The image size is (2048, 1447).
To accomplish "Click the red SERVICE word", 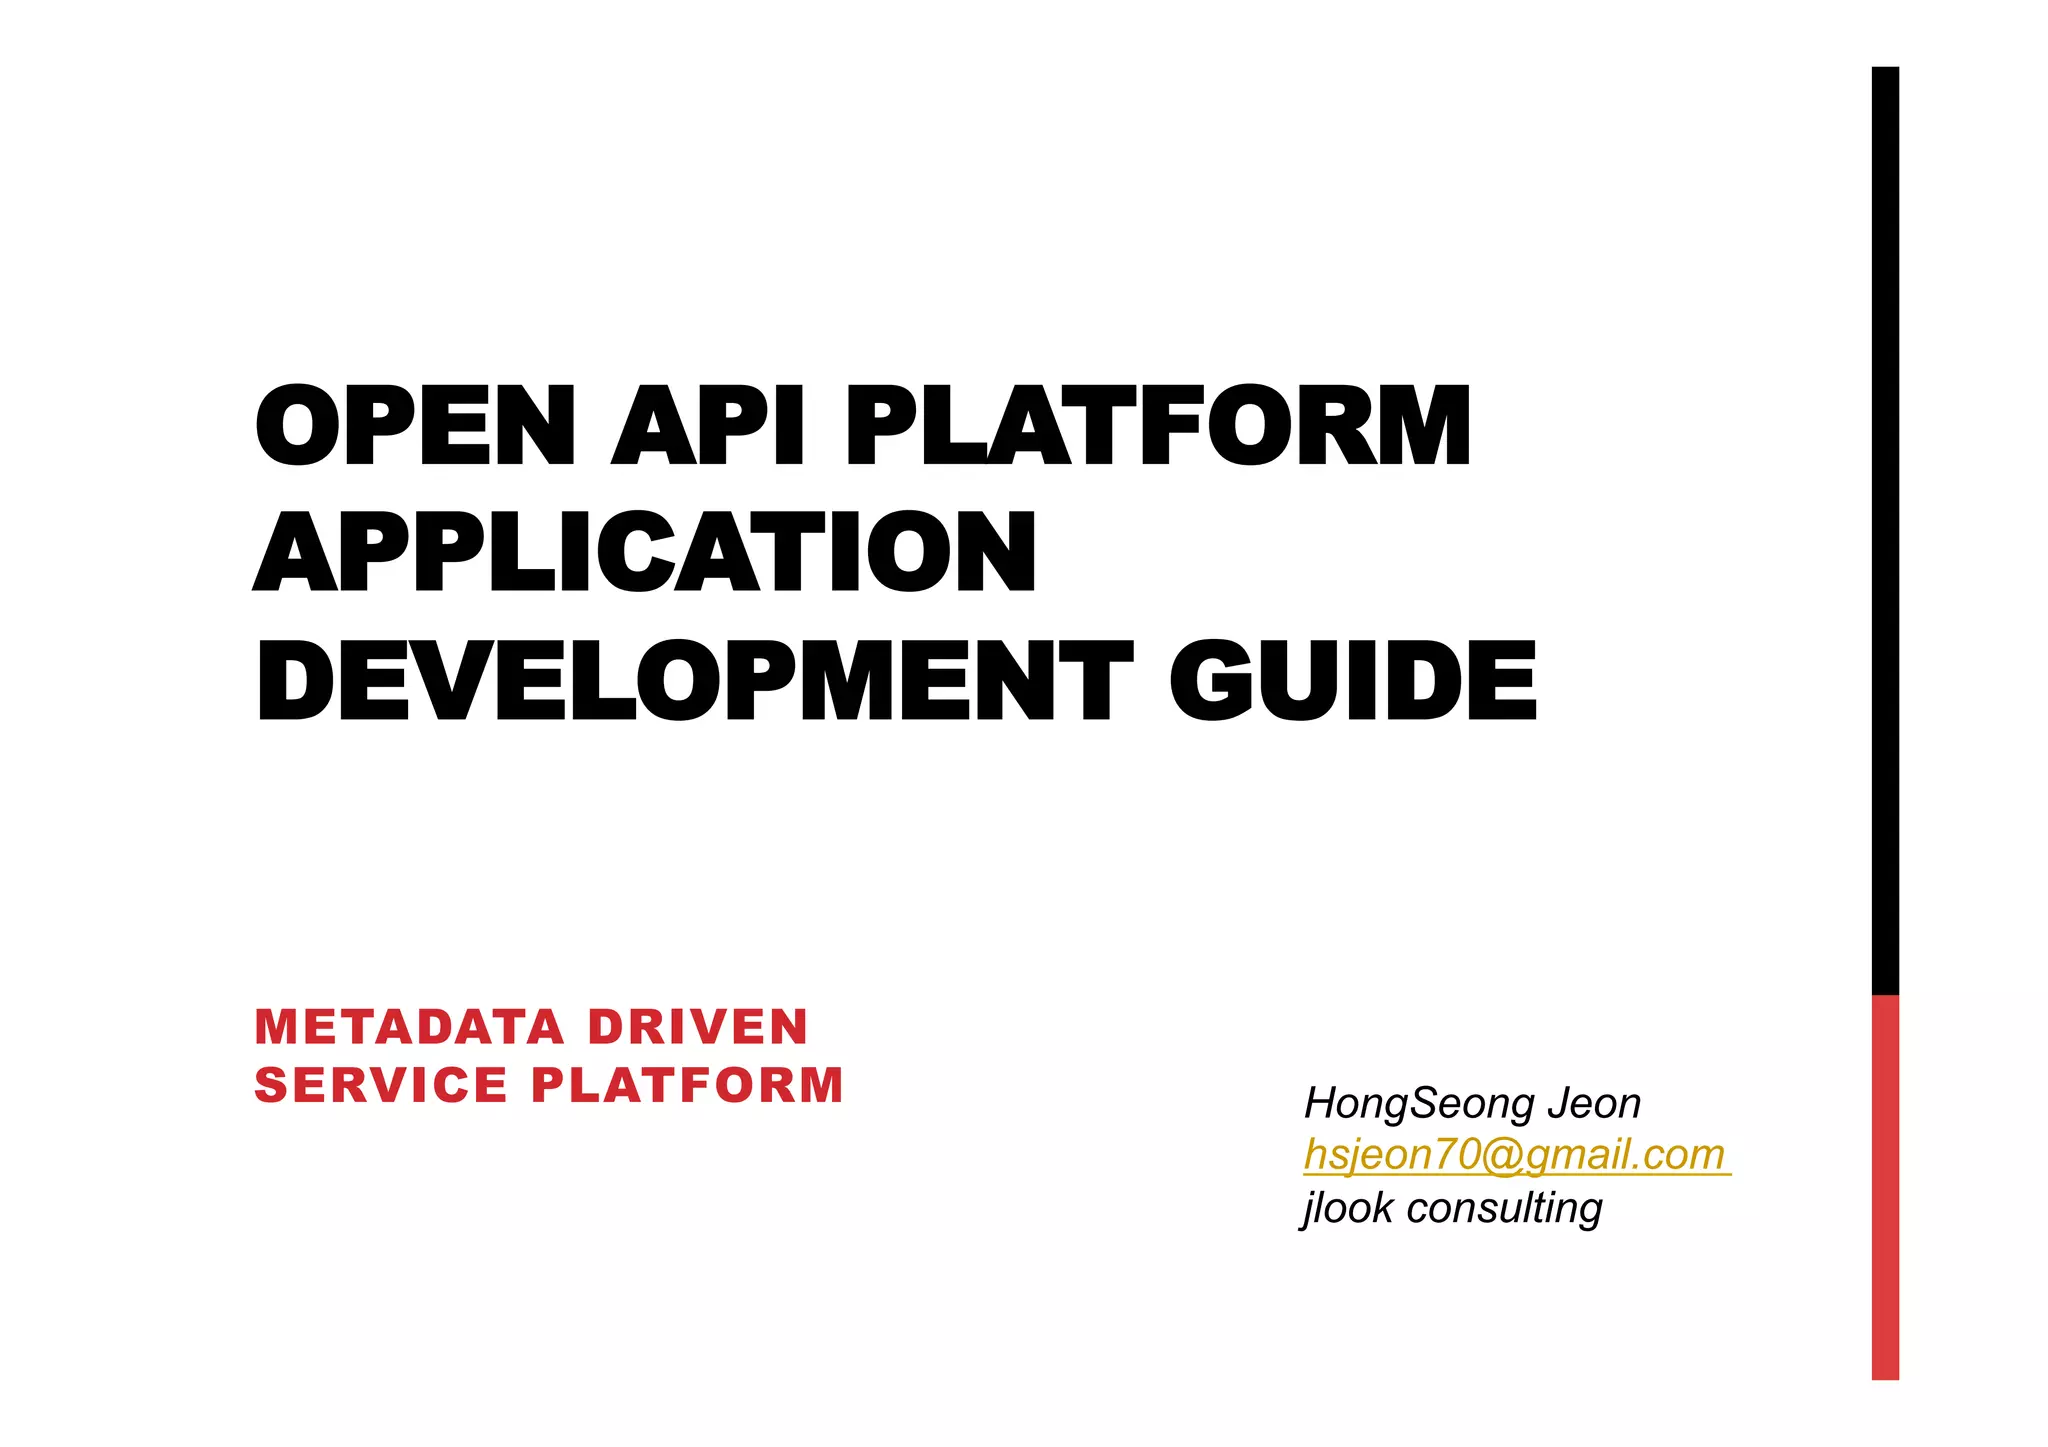I will click(381, 1086).
